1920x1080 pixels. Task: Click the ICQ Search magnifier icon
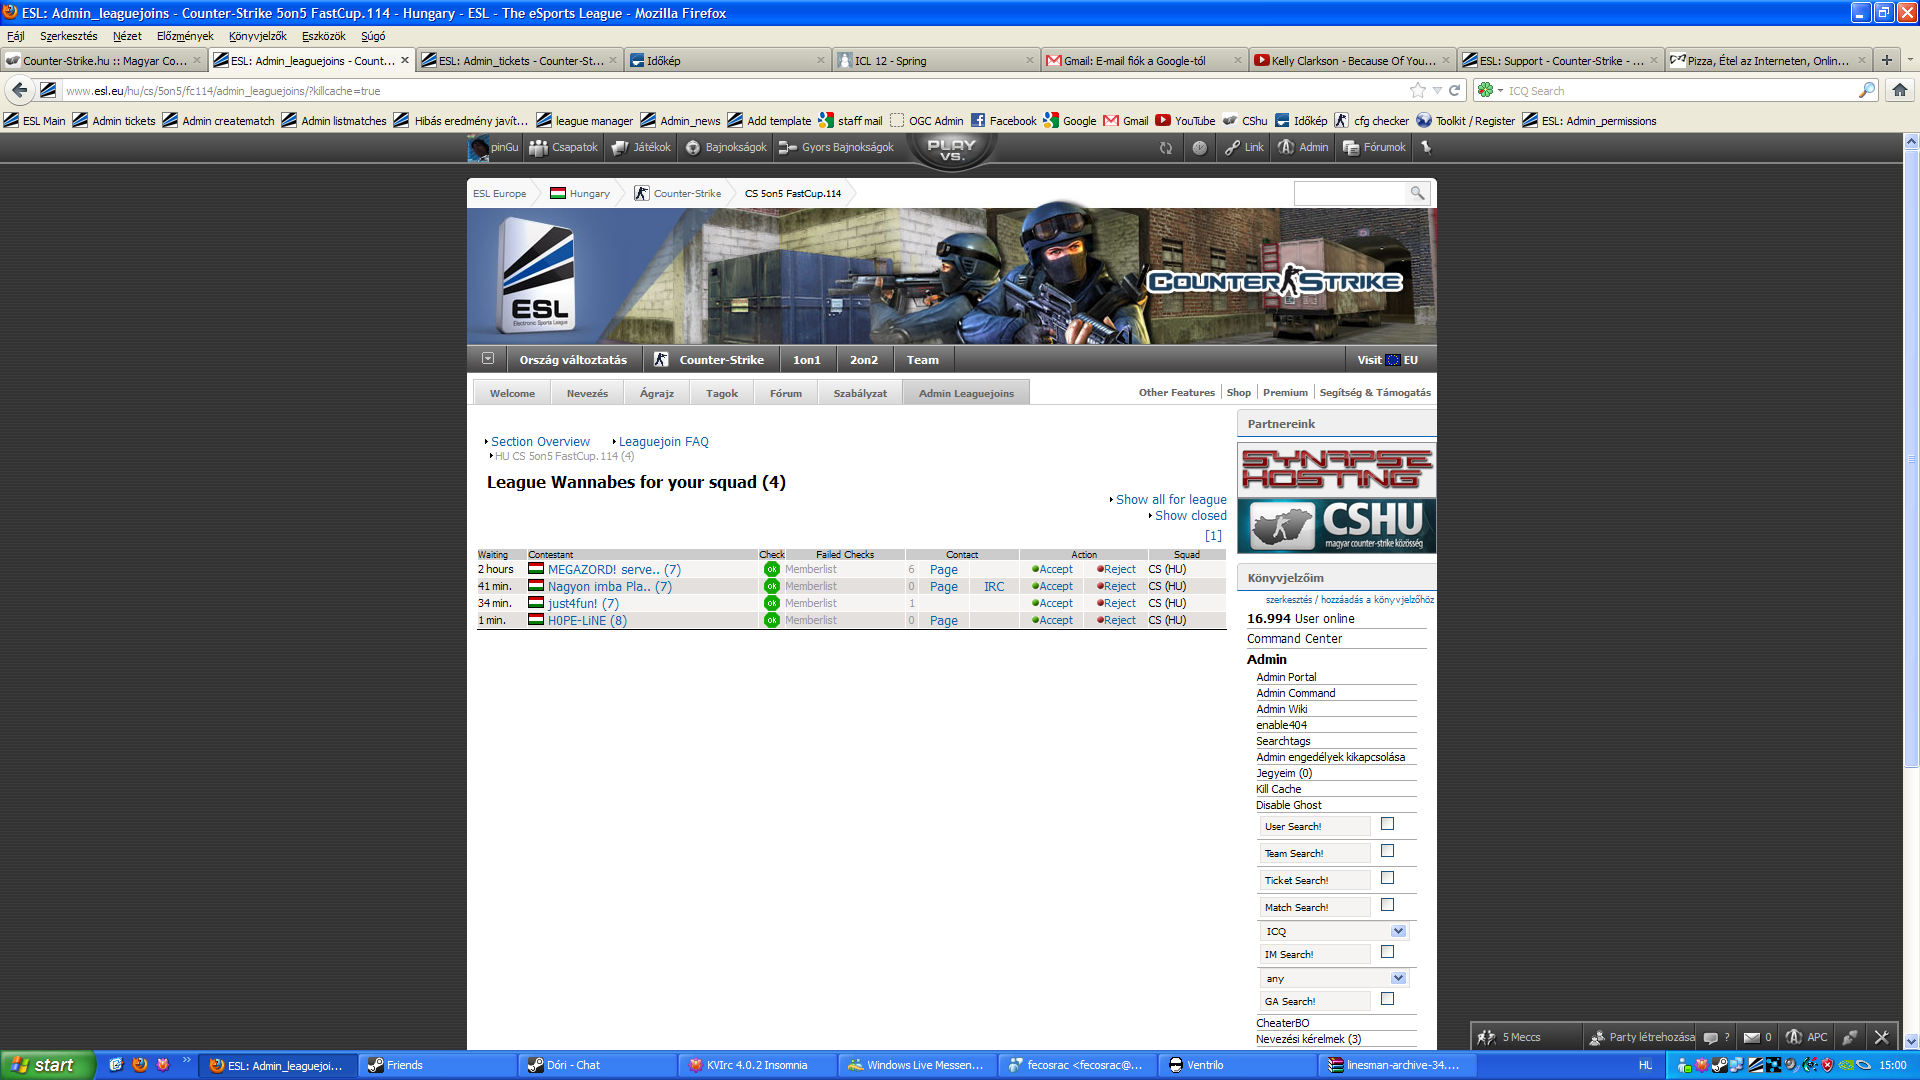click(x=1866, y=90)
